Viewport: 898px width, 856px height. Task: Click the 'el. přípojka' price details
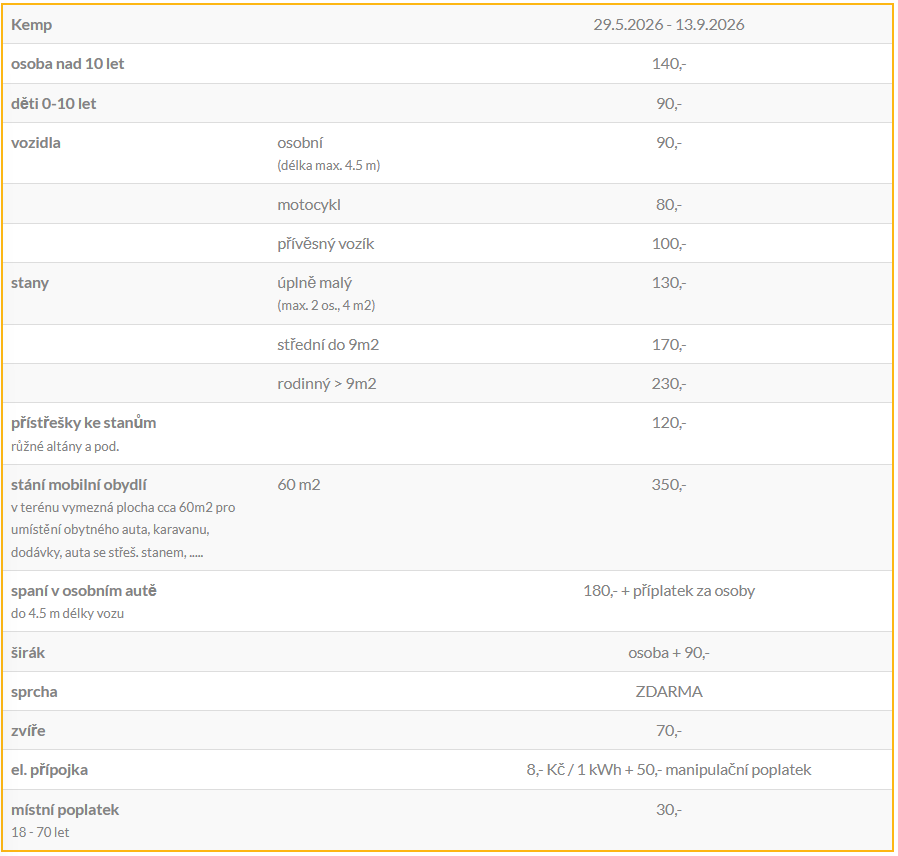[668, 770]
